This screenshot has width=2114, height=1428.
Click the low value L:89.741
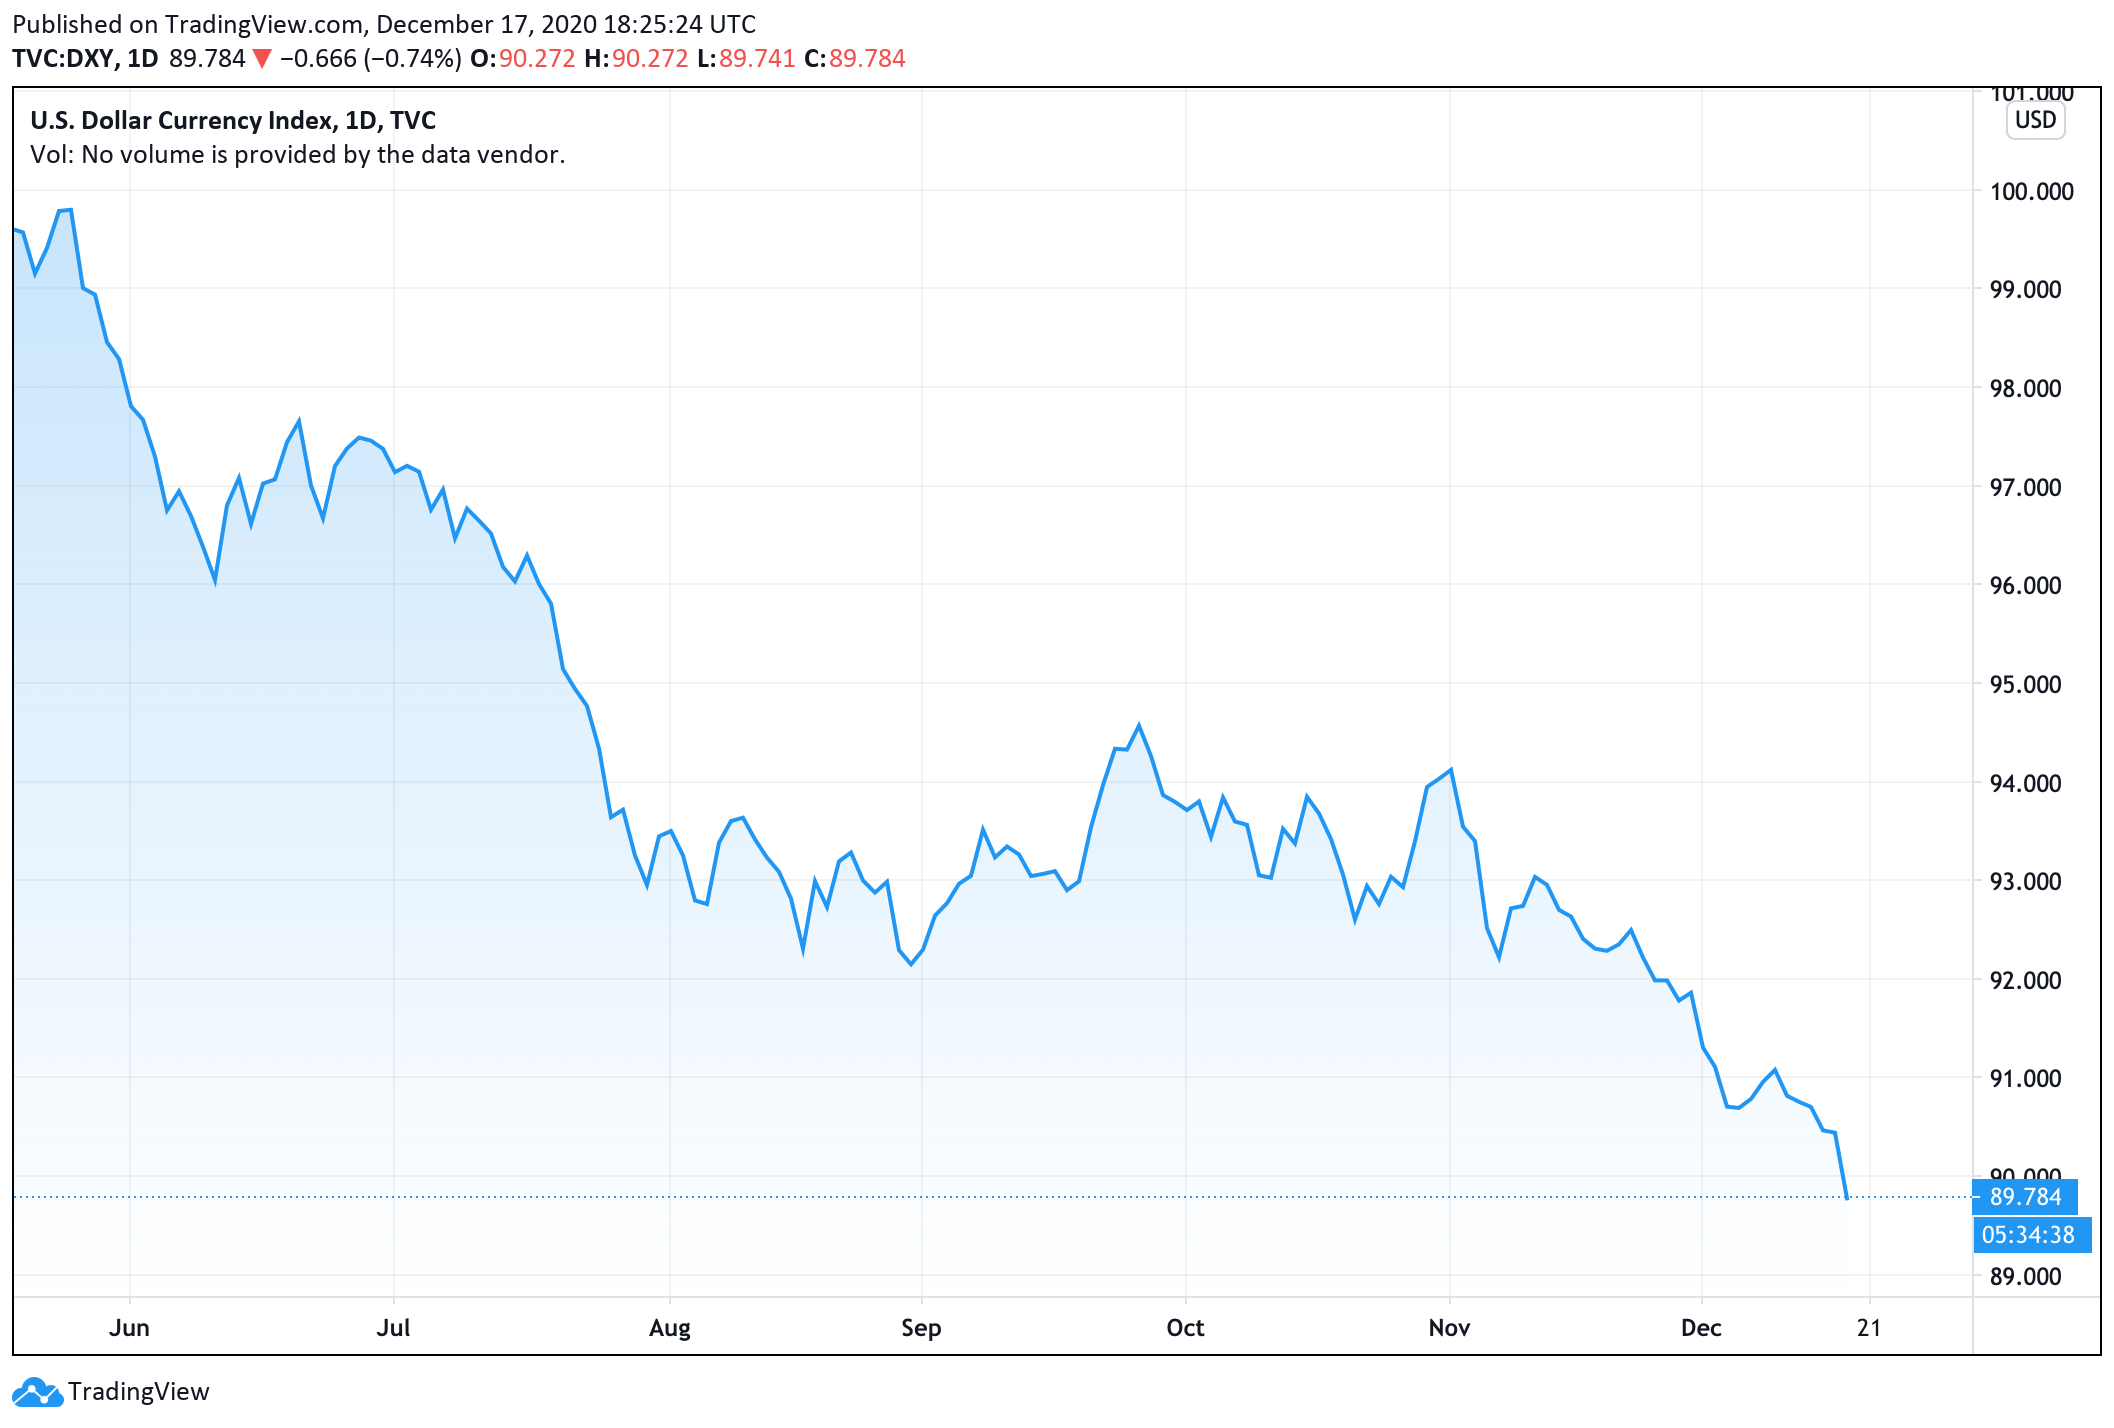point(746,59)
